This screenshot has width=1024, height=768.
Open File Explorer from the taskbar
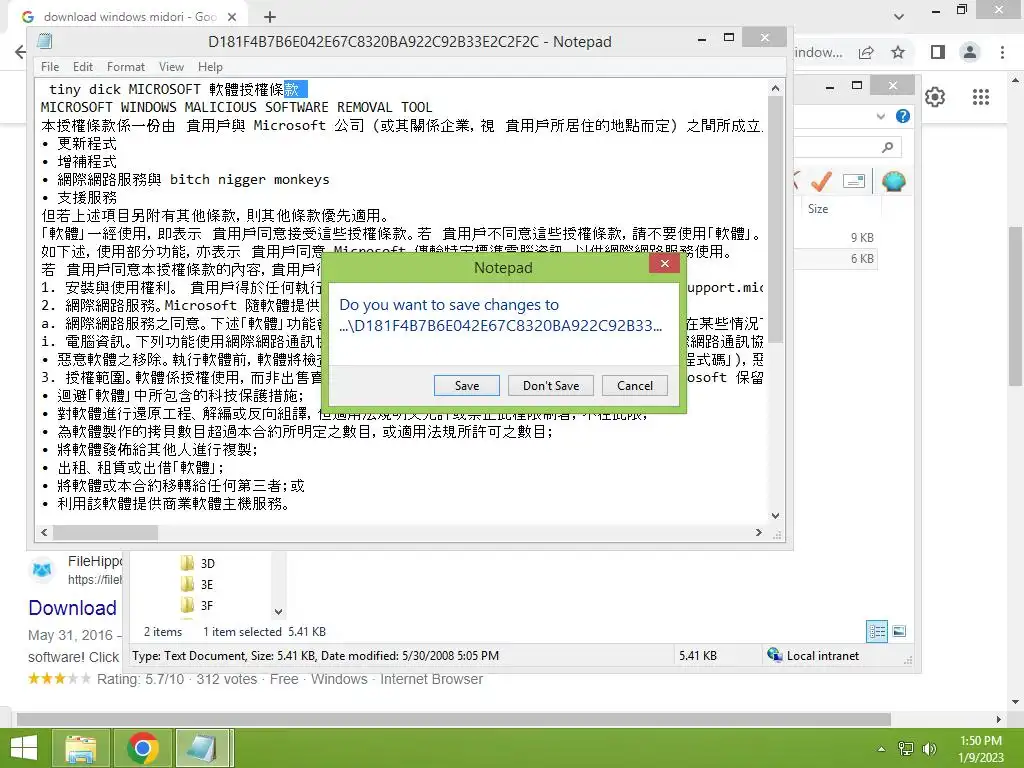80,748
